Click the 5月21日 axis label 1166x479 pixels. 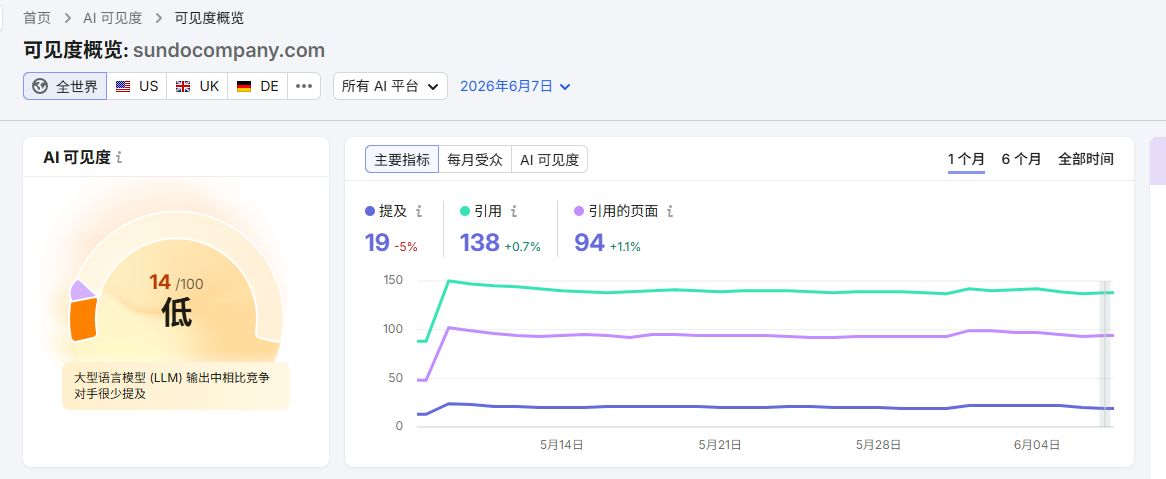click(x=720, y=445)
